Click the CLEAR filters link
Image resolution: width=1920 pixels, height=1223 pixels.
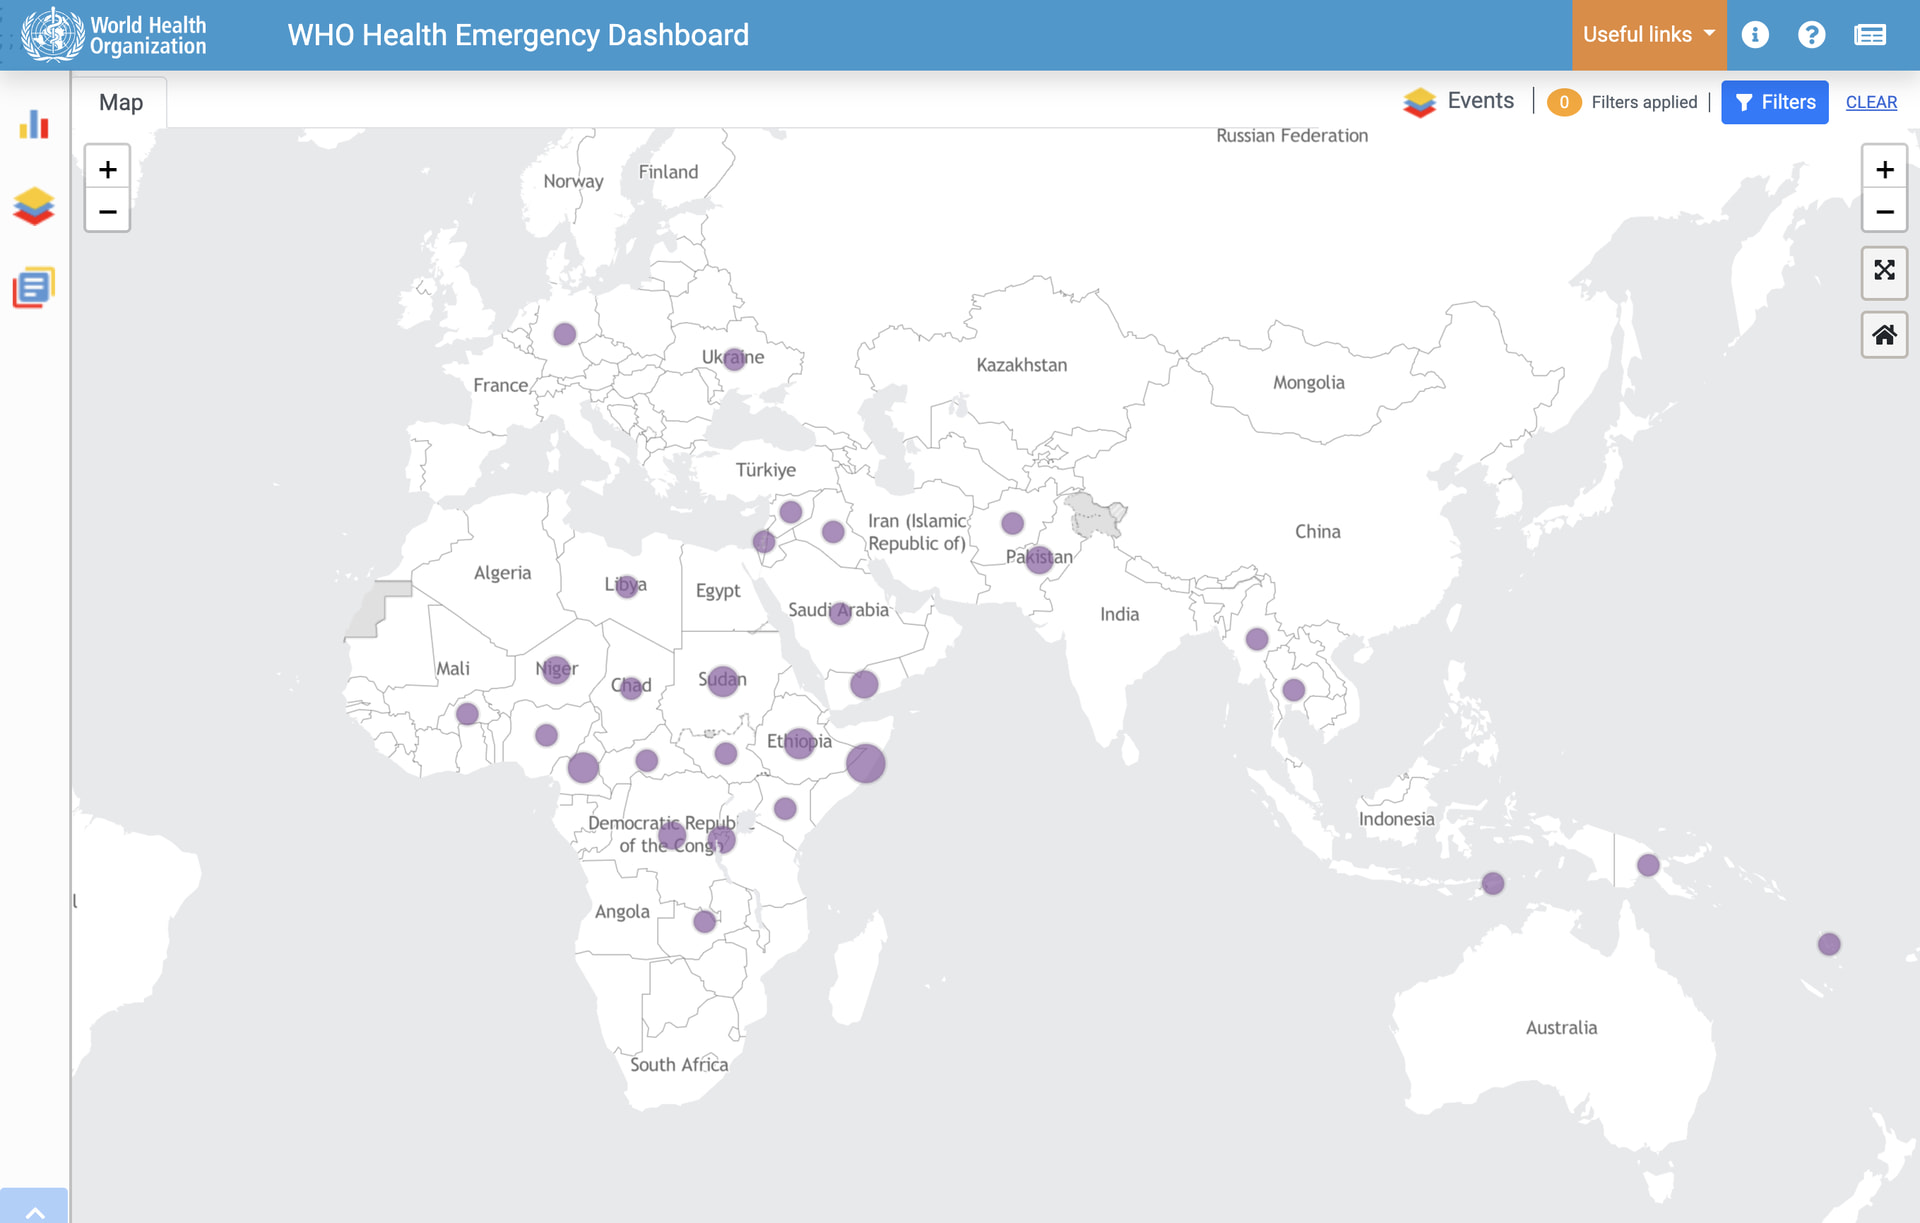pyautogui.click(x=1871, y=102)
